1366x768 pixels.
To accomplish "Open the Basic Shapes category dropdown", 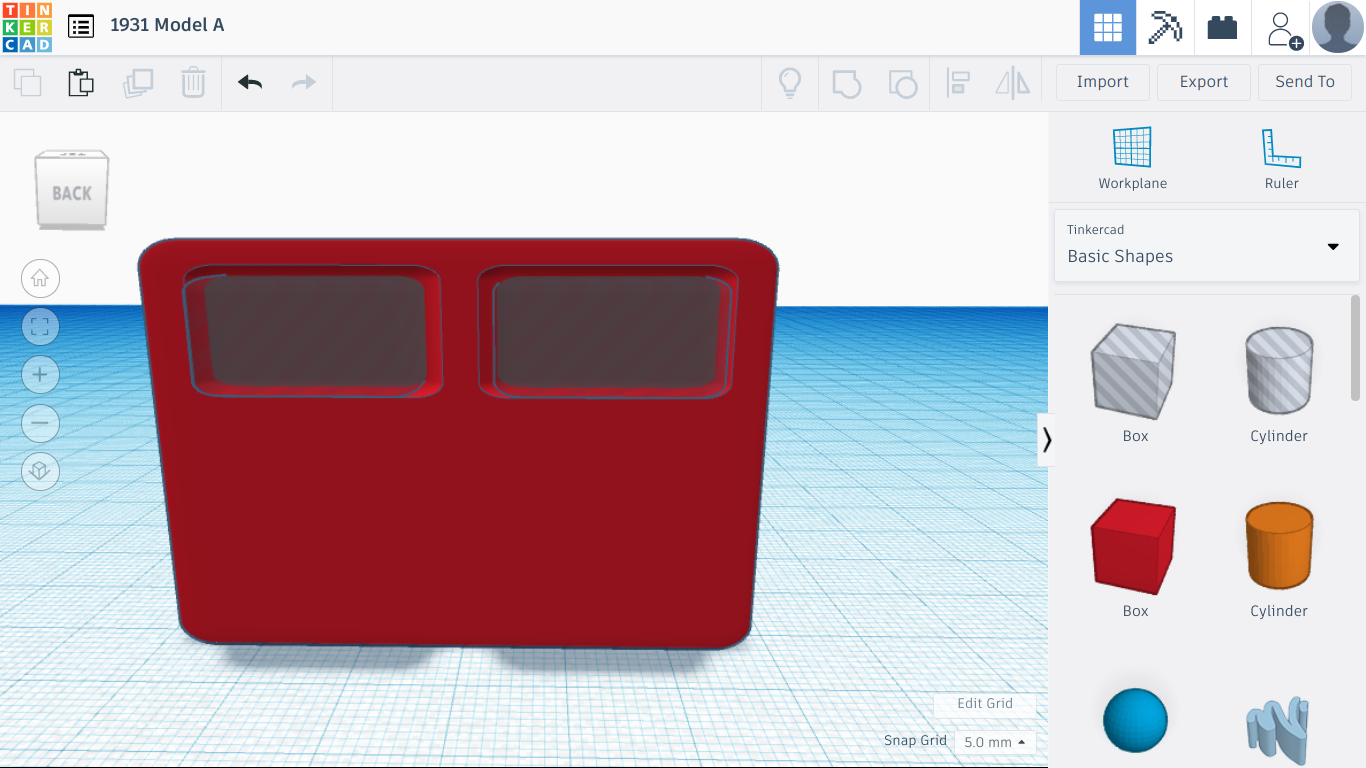I will 1207,245.
